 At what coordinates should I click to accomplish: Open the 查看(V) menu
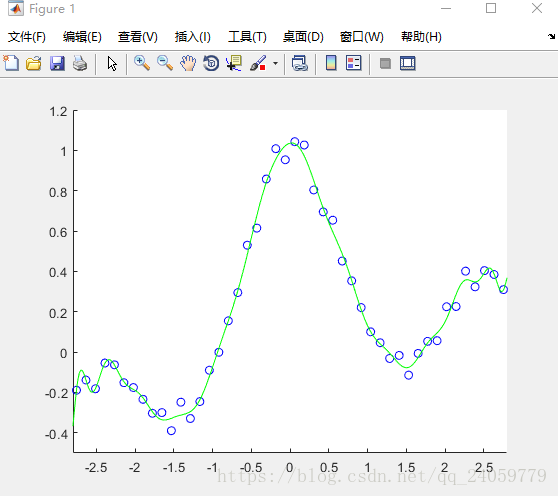138,37
